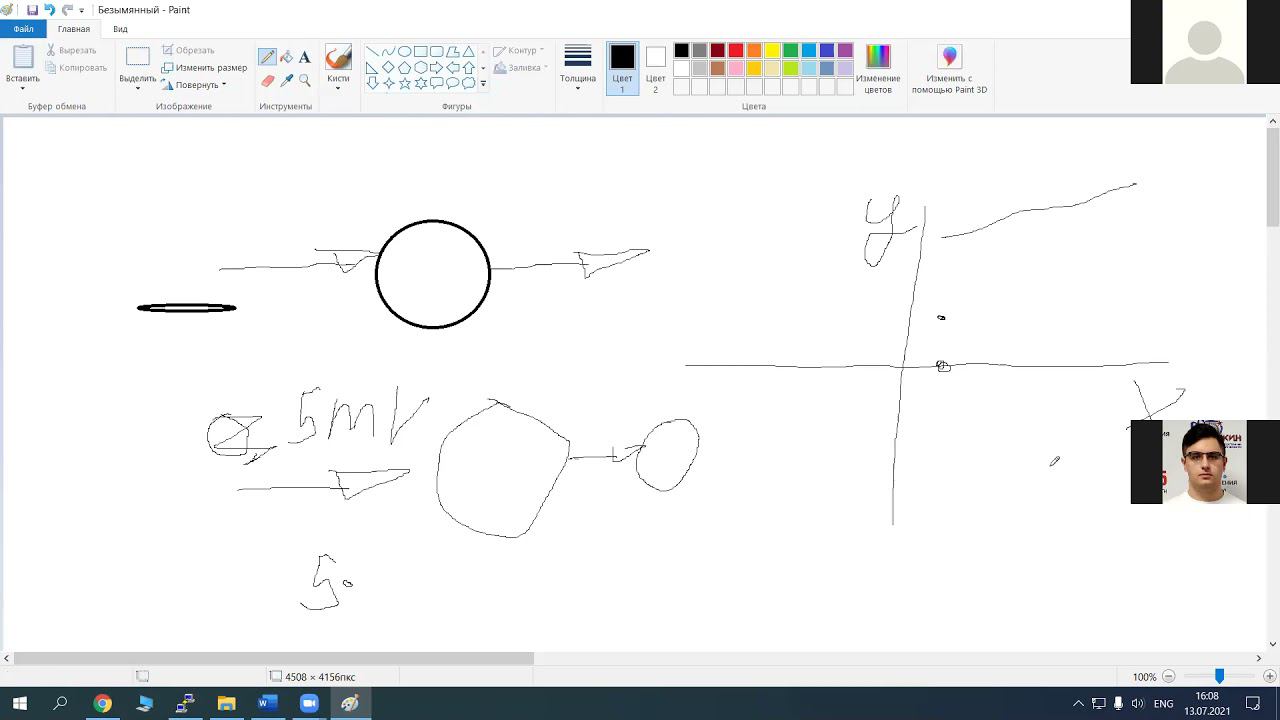Image resolution: width=1280 pixels, height=720 pixels.
Task: Activate Цвет 2 (Color 2) selector
Action: (655, 69)
